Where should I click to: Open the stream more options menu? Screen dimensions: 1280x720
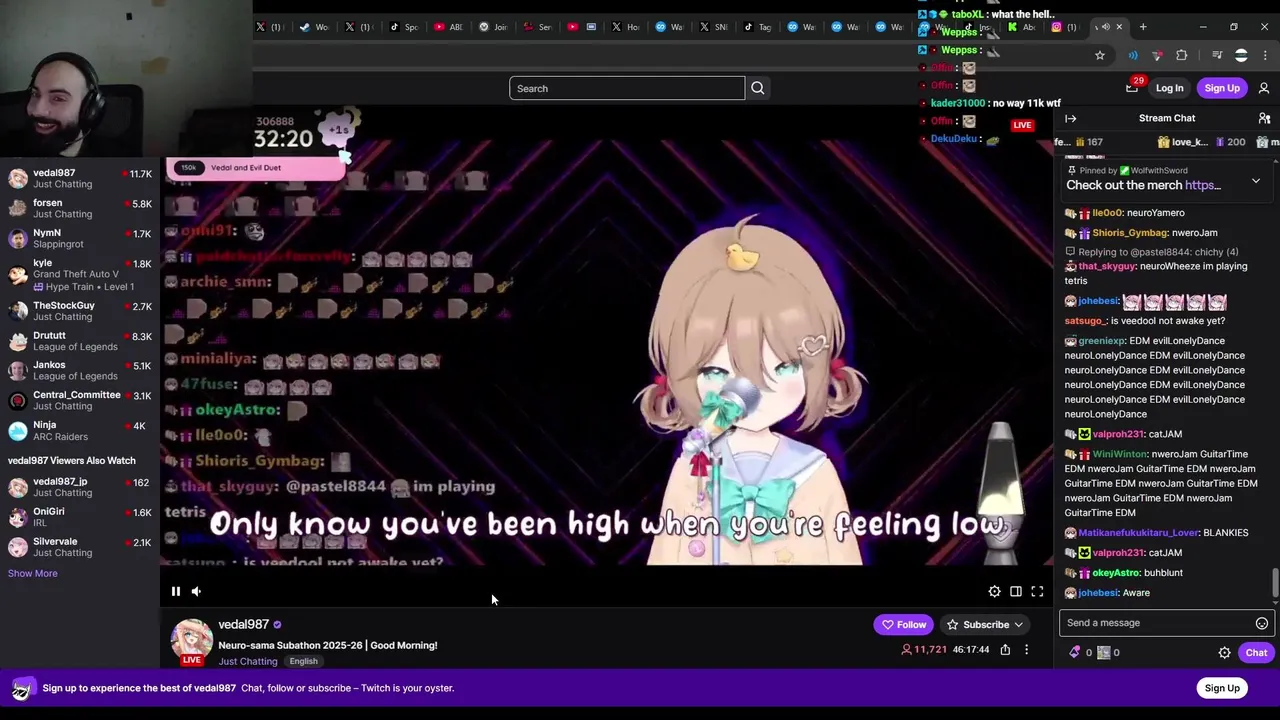tap(1026, 650)
